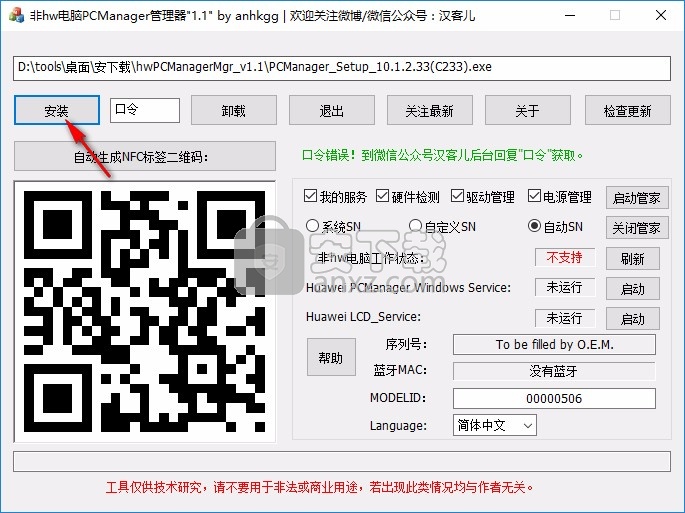Viewport: 685px width, 513px height.
Task: Start the Huawei PCManager Windows Service
Action: pyautogui.click(x=633, y=288)
